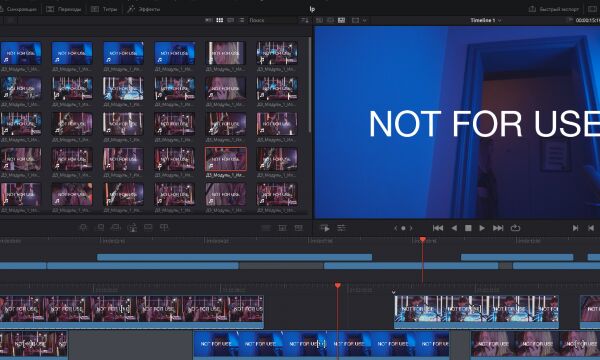Switch media pool to thumbnail grid view

tap(220, 20)
